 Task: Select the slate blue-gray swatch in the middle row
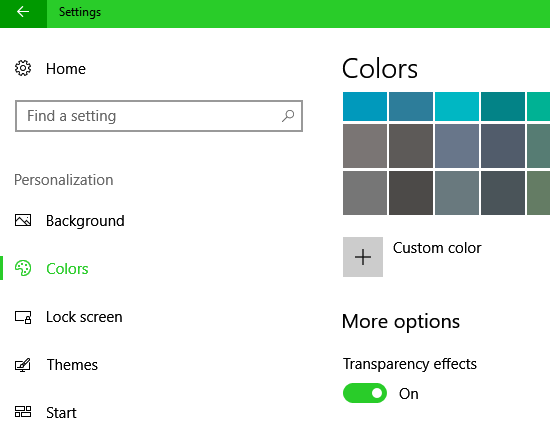(x=457, y=146)
